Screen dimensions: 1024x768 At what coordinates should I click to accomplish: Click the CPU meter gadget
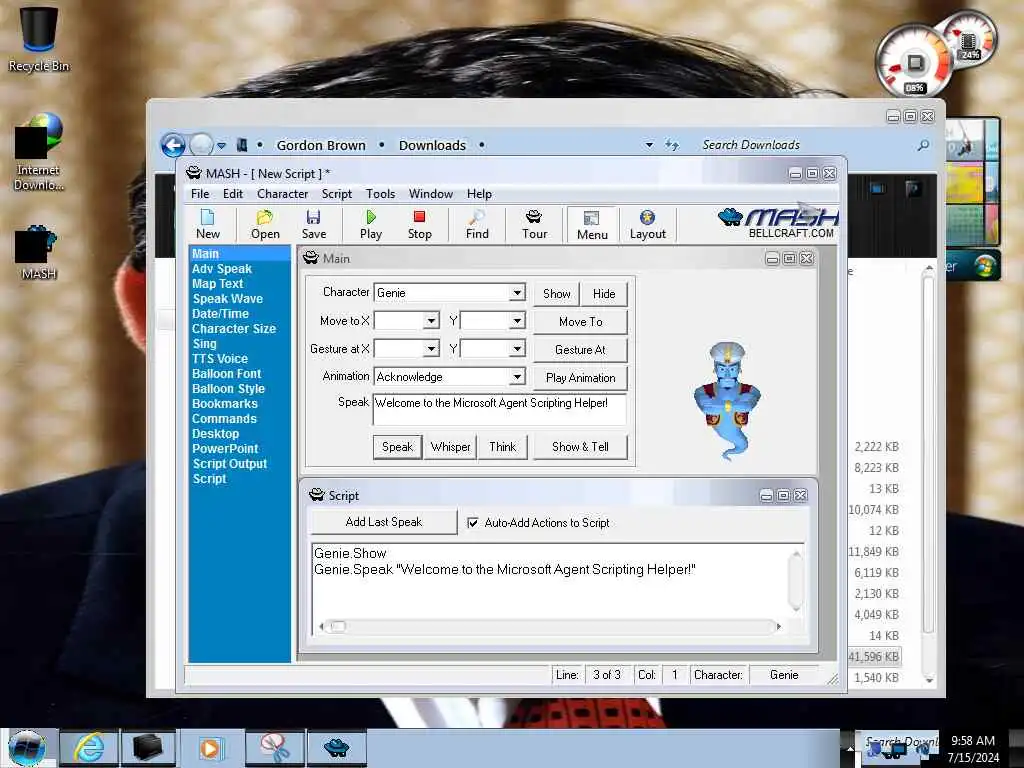(913, 63)
